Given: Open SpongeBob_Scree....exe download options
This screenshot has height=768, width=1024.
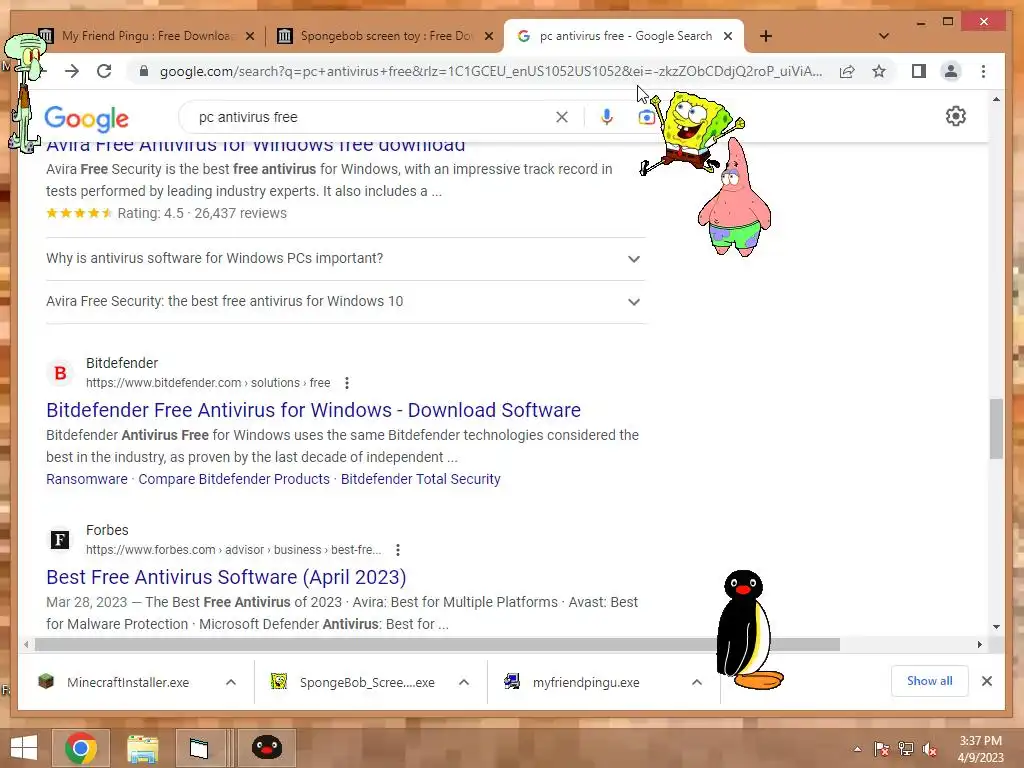Looking at the screenshot, I should point(464,682).
